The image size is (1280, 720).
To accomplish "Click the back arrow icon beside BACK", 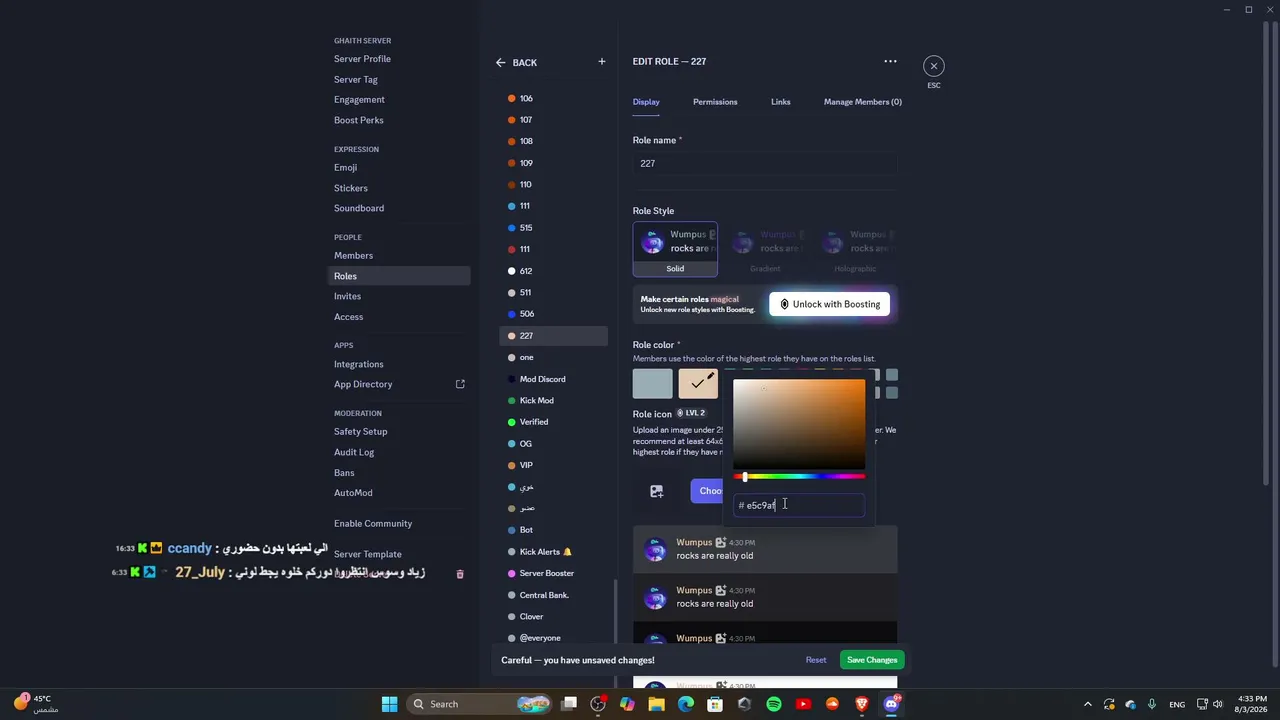I will (501, 62).
